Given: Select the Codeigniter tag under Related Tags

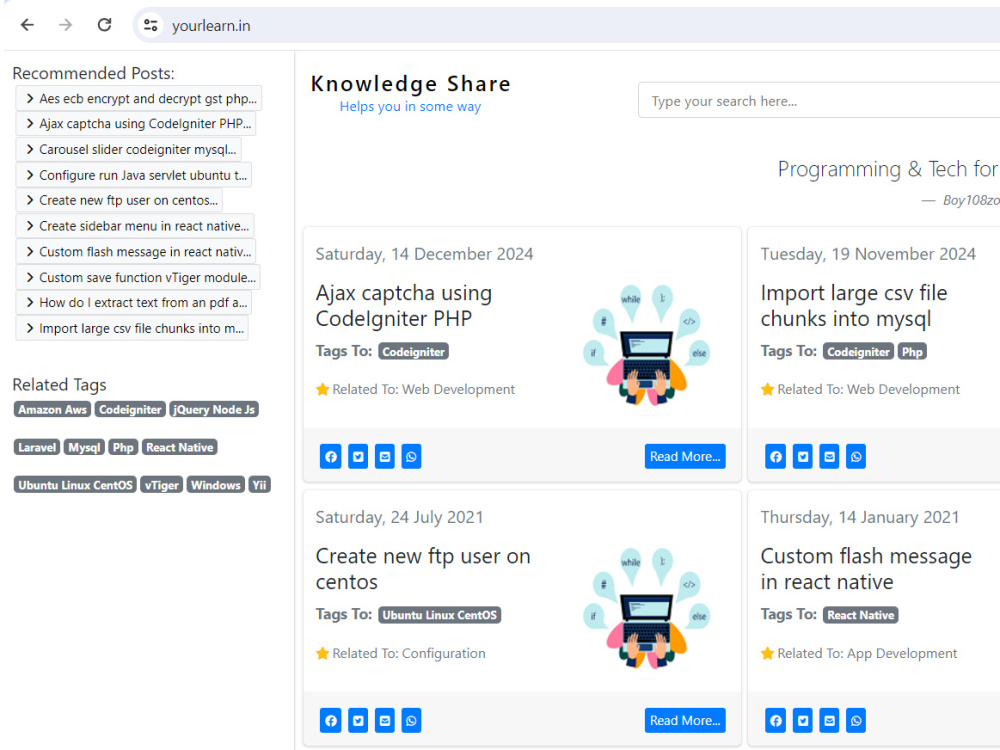Looking at the screenshot, I should tap(131, 409).
